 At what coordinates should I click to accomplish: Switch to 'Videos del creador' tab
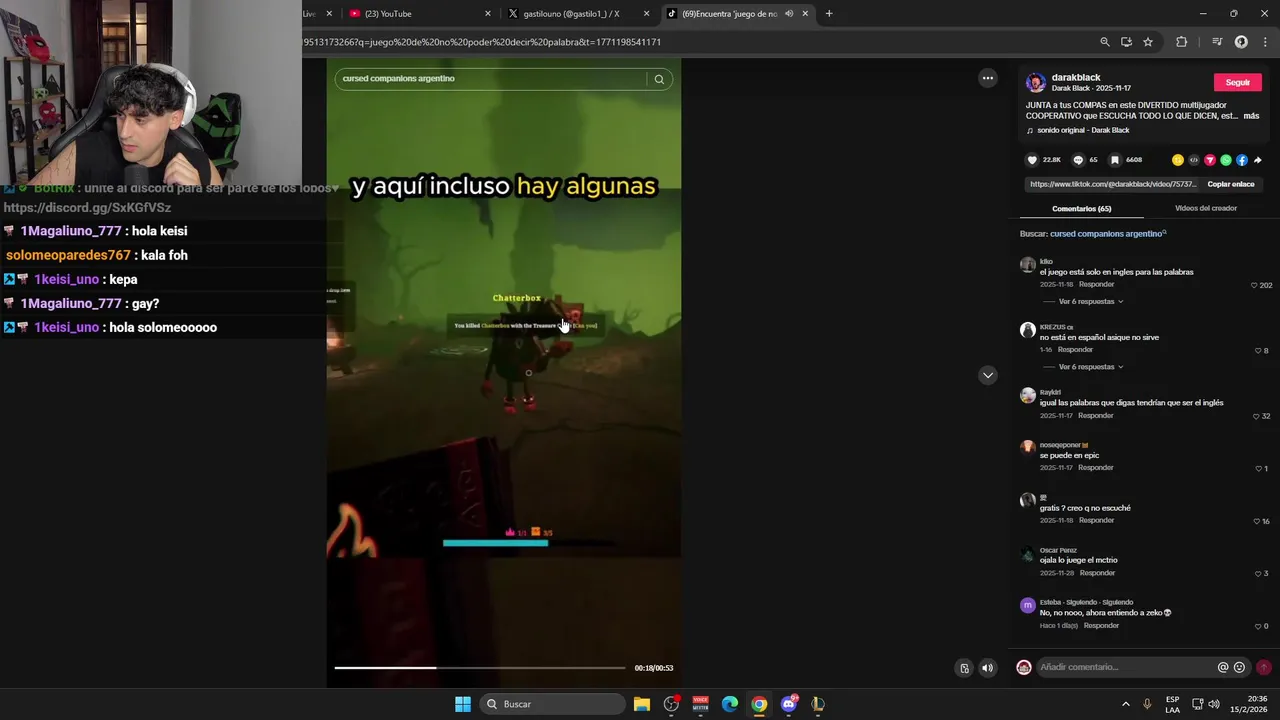[1205, 208]
